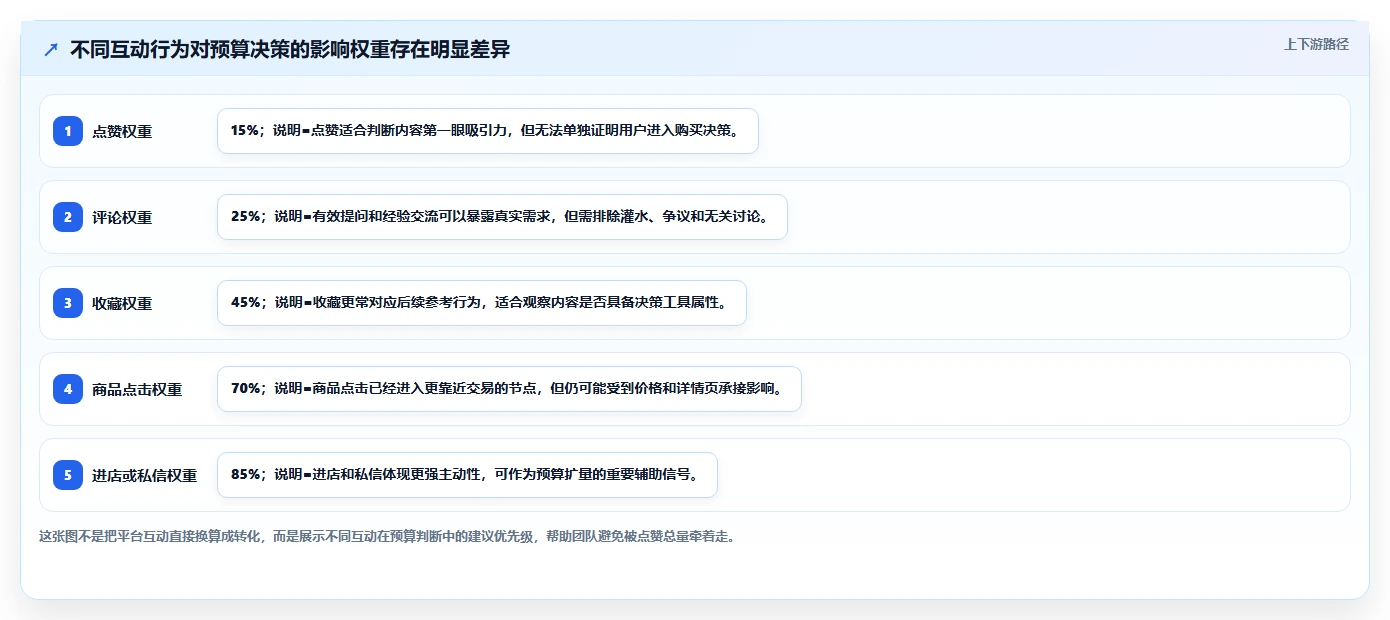The image size is (1390, 620).
Task: Click the footnote starting 这张图不是把平台互动
Action: (x=389, y=536)
